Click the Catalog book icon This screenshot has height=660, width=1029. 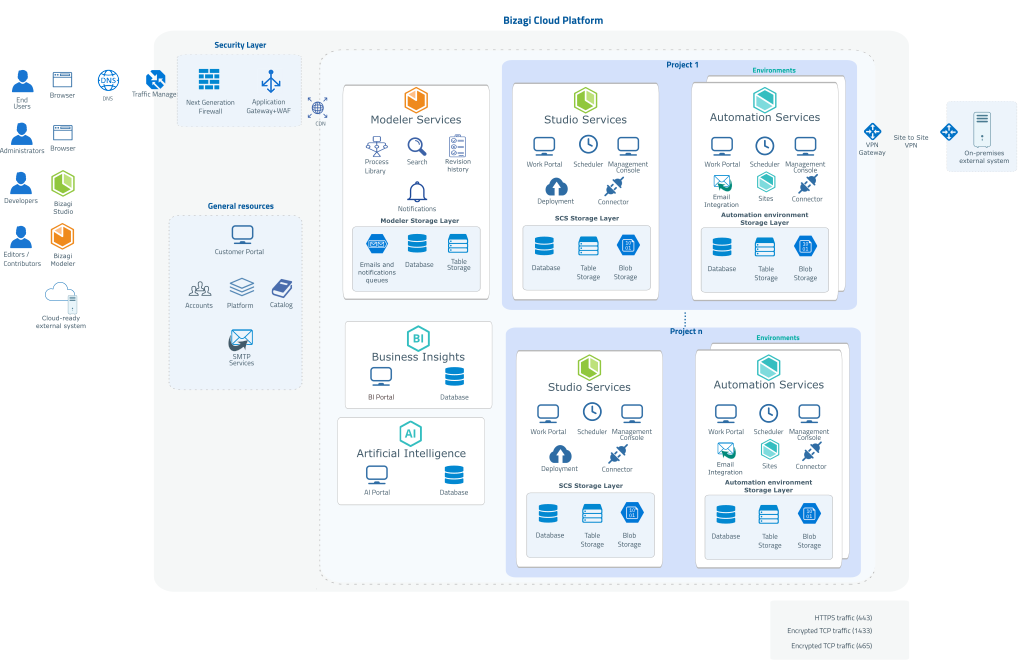coord(282,288)
